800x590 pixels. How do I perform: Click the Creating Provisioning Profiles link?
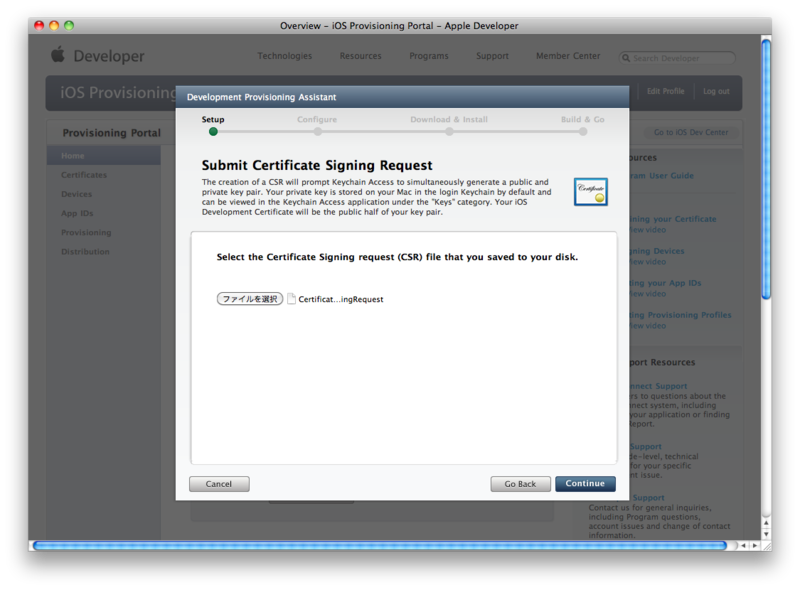[680, 315]
